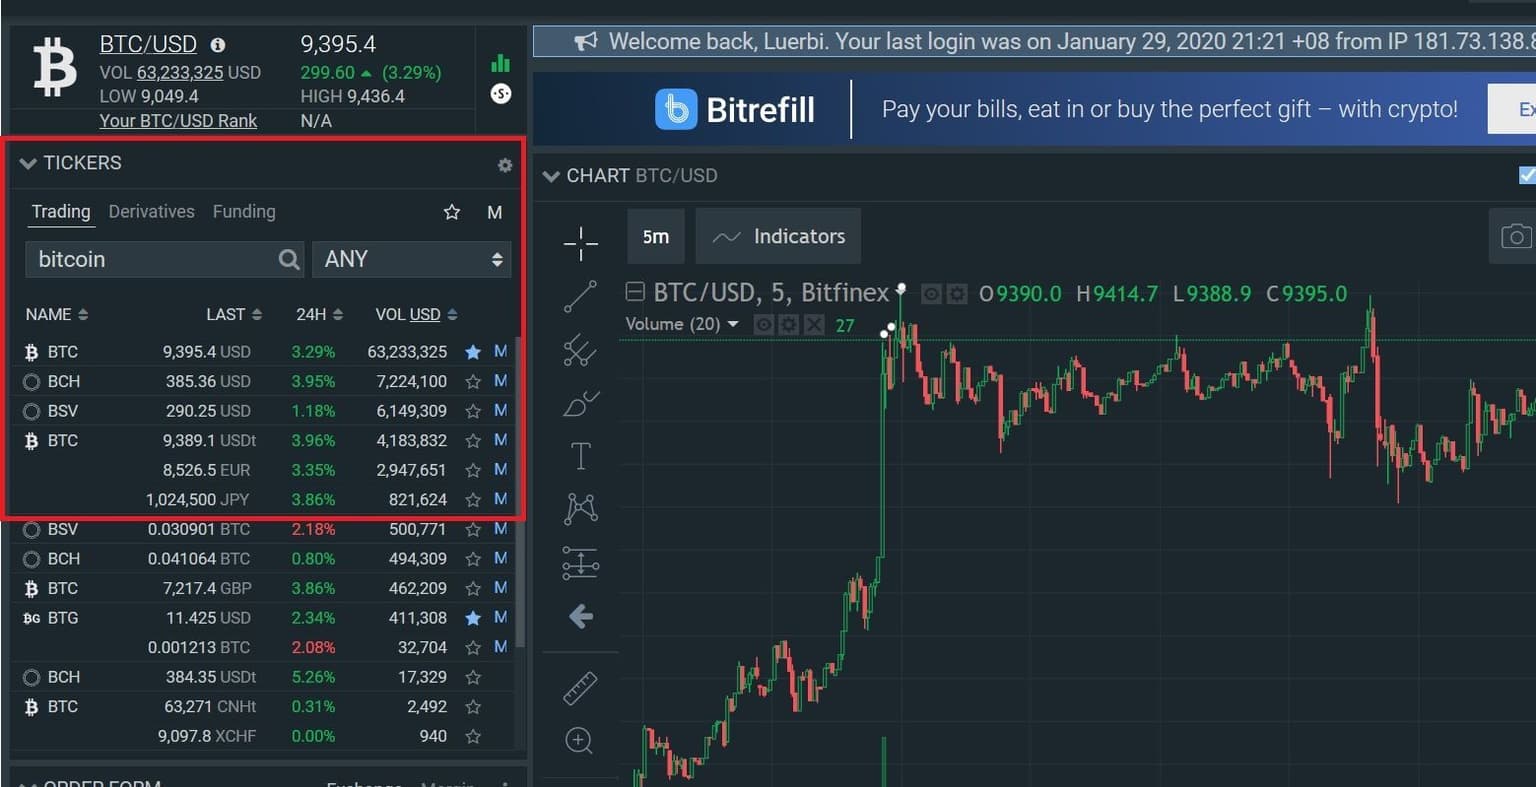Select the brush drawing tool

(x=580, y=403)
